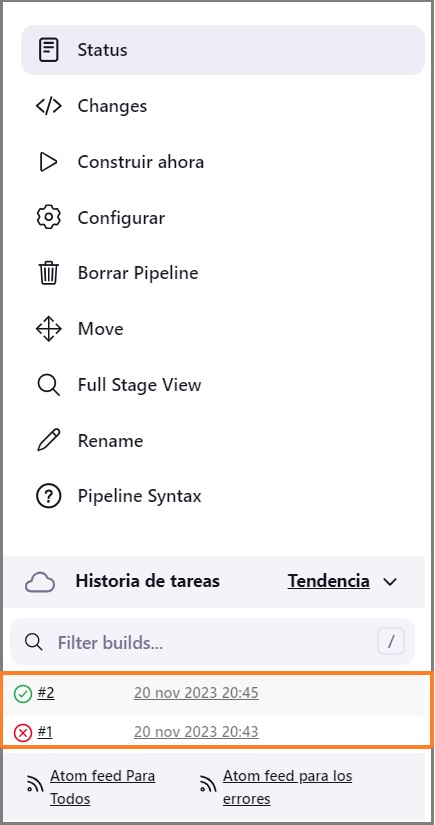This screenshot has width=435, height=825.
Task: Click the Configurar gear icon
Action: pos(49,217)
